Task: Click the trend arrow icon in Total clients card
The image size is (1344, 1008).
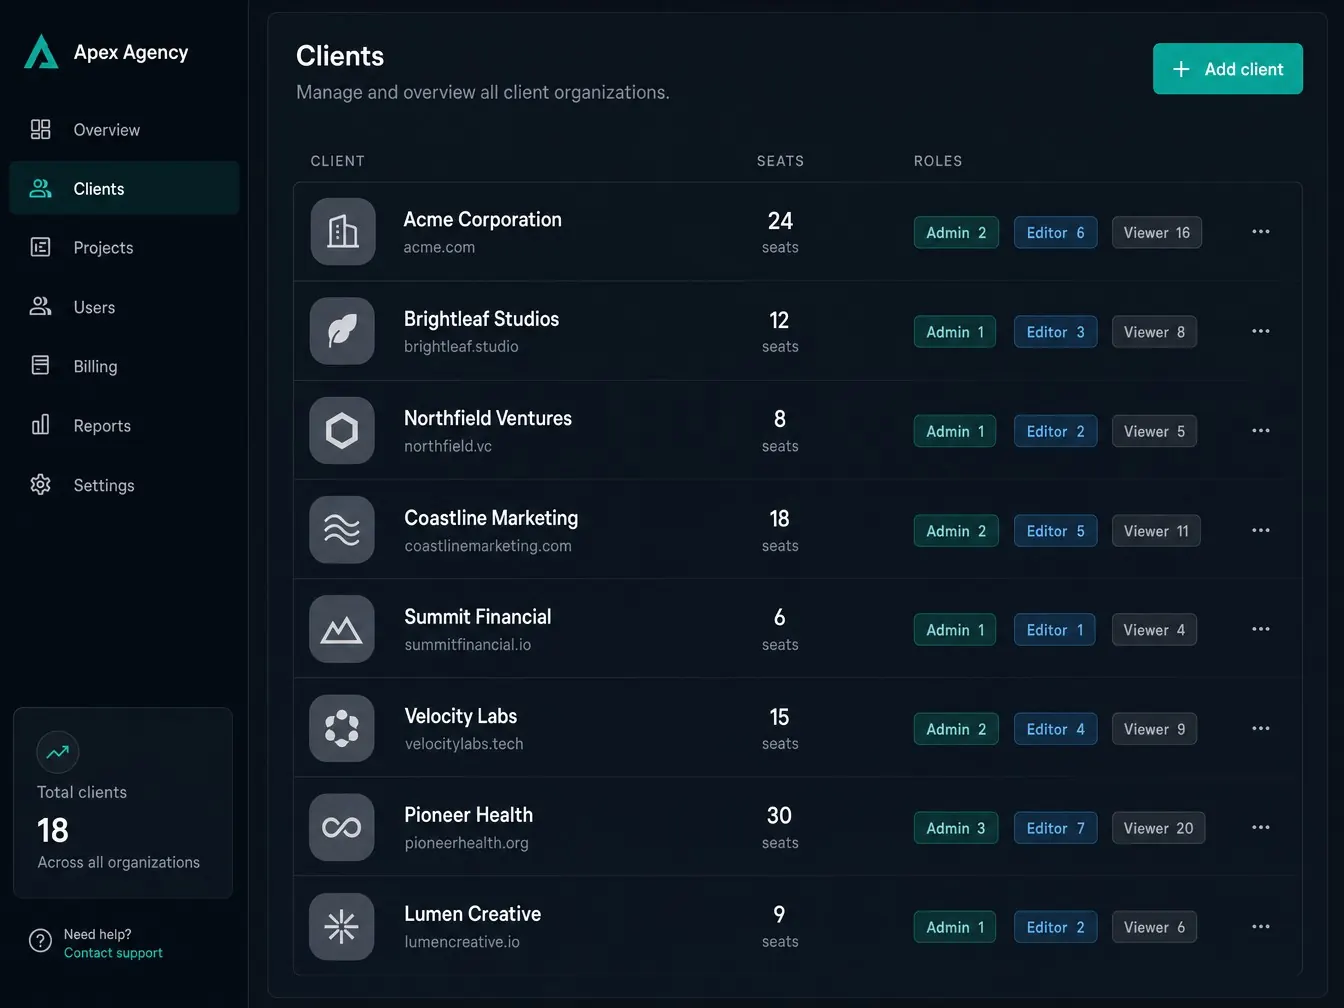Action: point(58,752)
